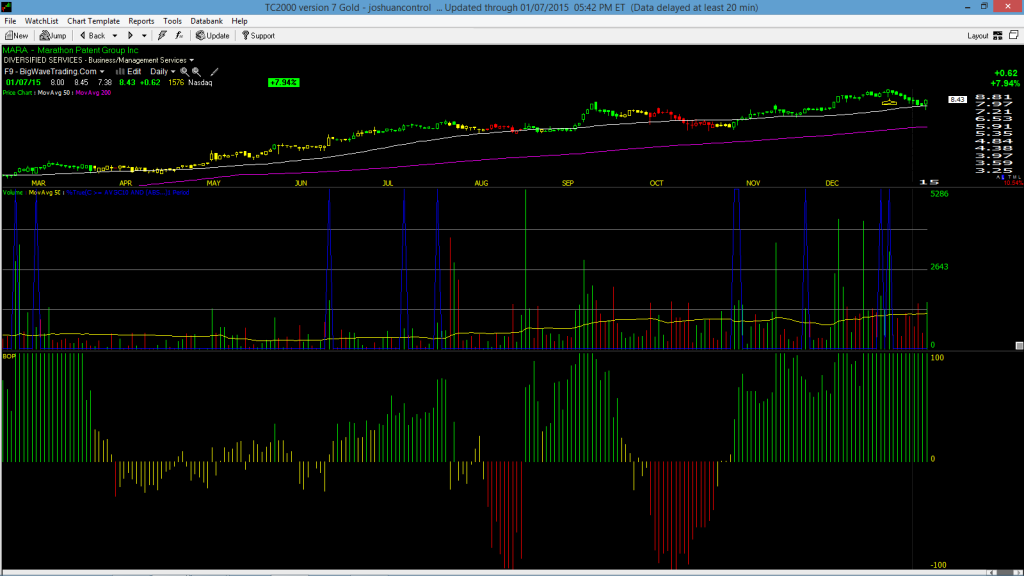Click the MovAvg 50 legend label in price chart
Screen dimensions: 1024x576
tap(55, 93)
